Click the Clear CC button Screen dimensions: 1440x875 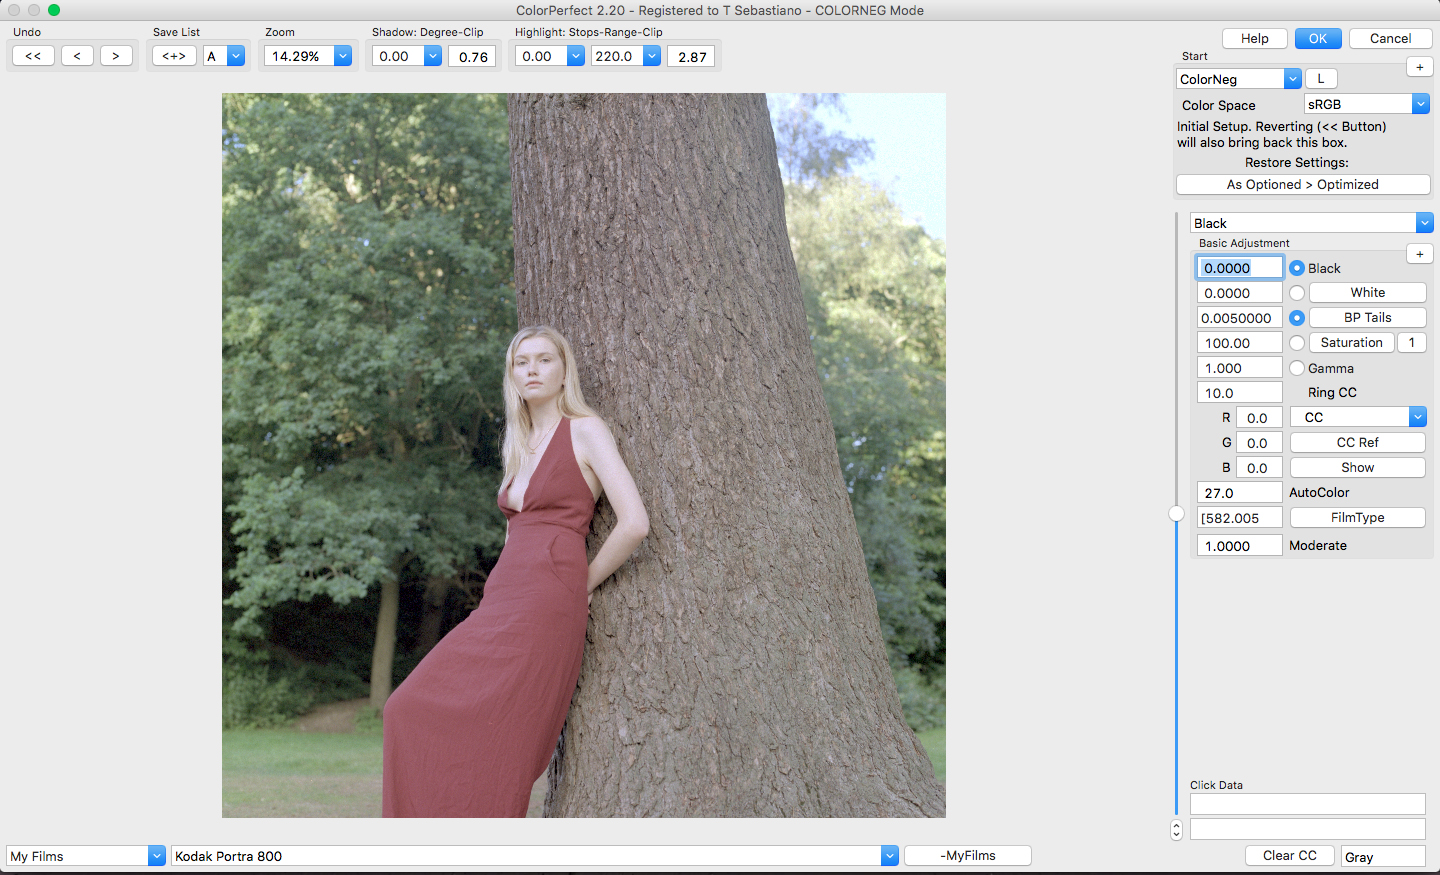click(x=1290, y=855)
